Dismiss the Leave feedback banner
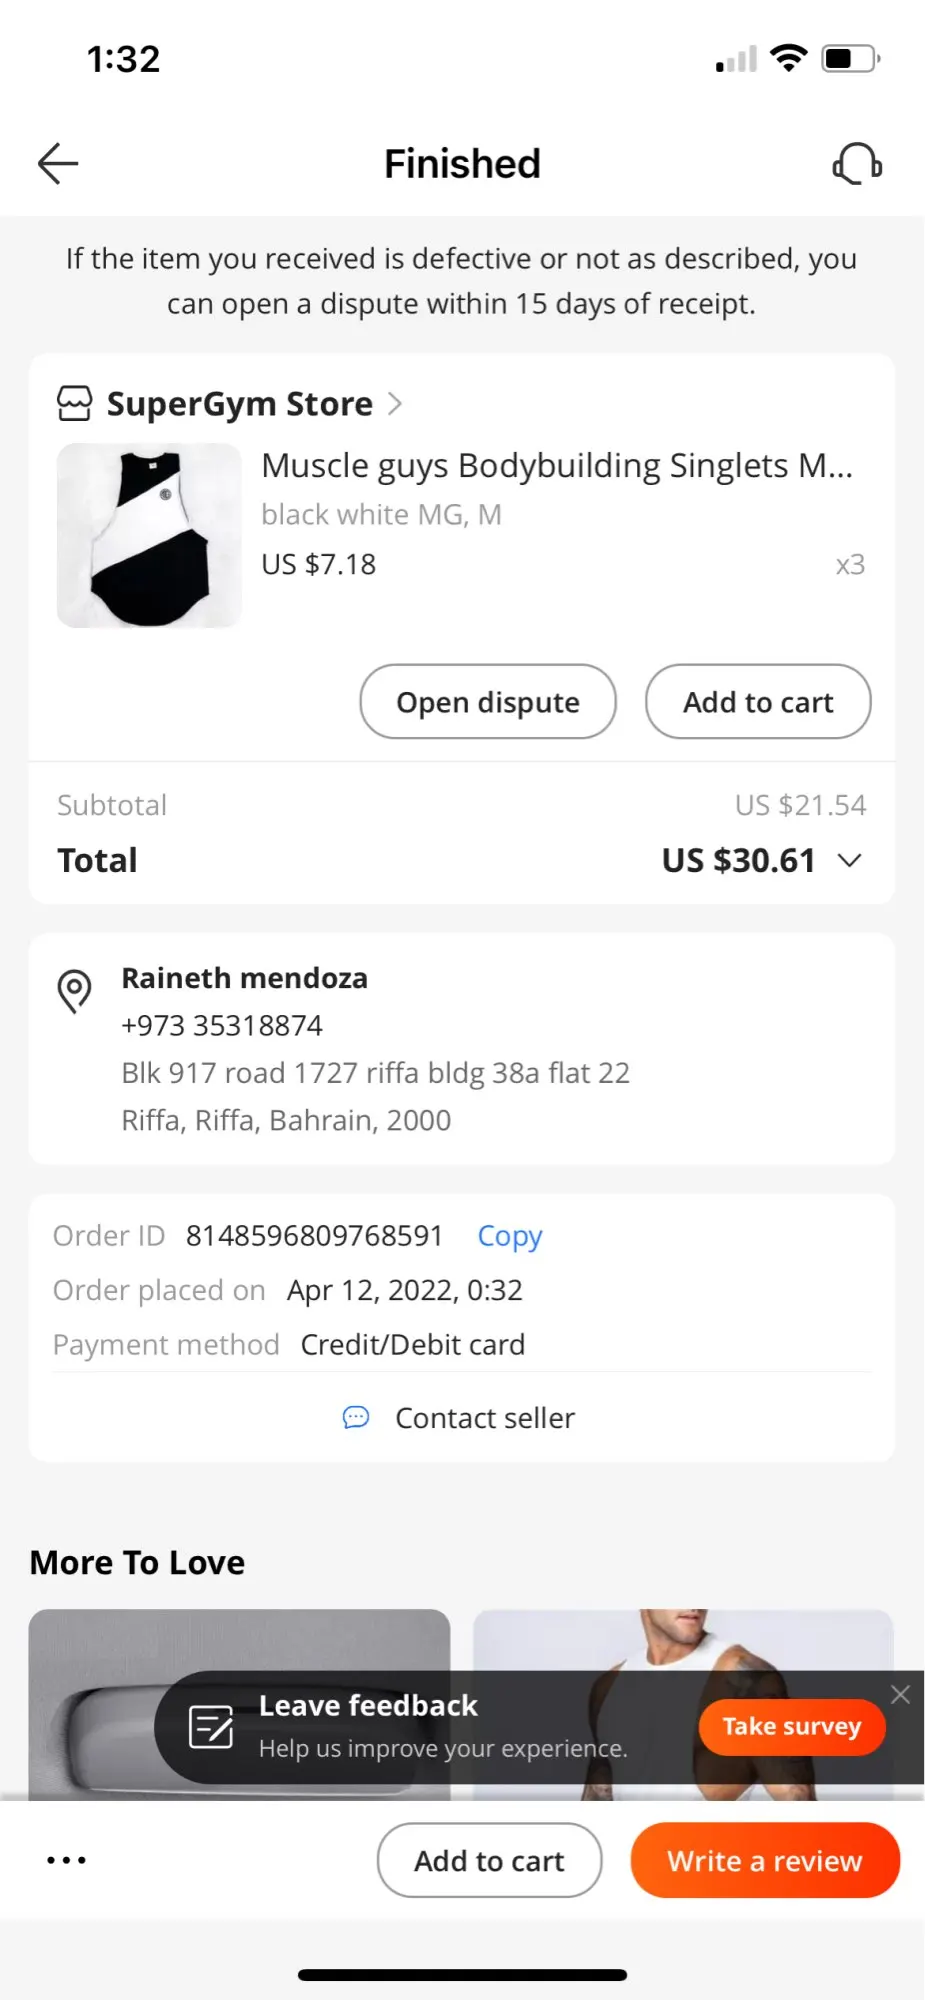 pos(900,1694)
